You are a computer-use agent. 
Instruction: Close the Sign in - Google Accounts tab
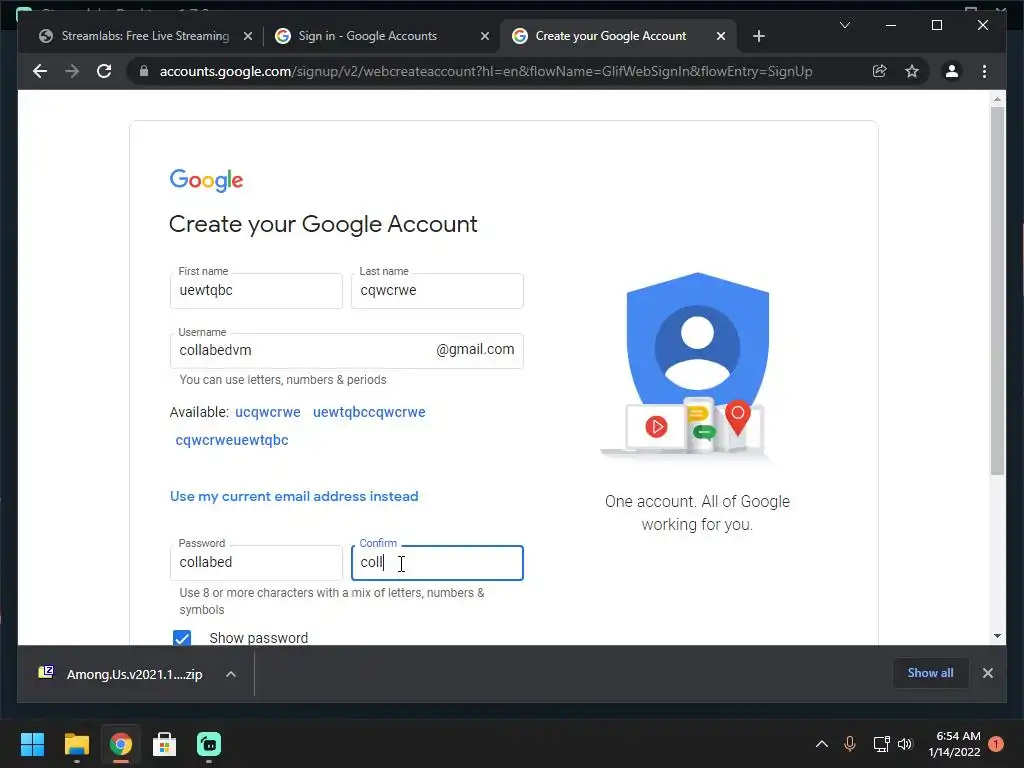pos(485,37)
